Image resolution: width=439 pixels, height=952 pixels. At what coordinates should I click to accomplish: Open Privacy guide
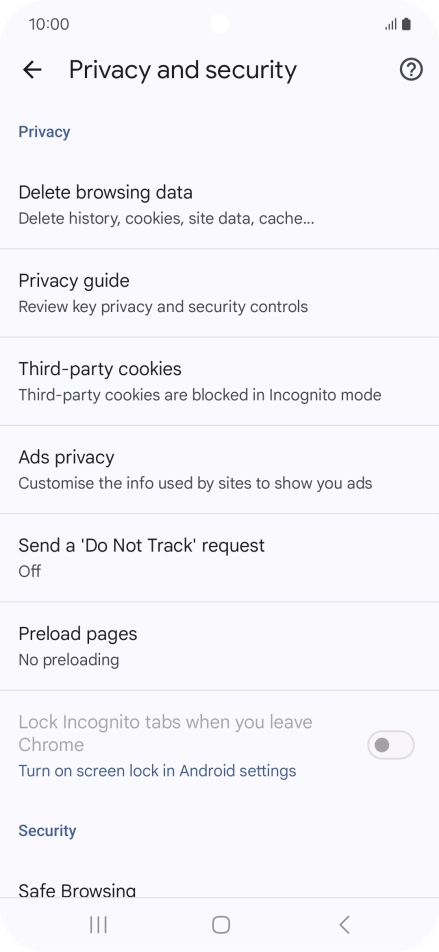219,293
